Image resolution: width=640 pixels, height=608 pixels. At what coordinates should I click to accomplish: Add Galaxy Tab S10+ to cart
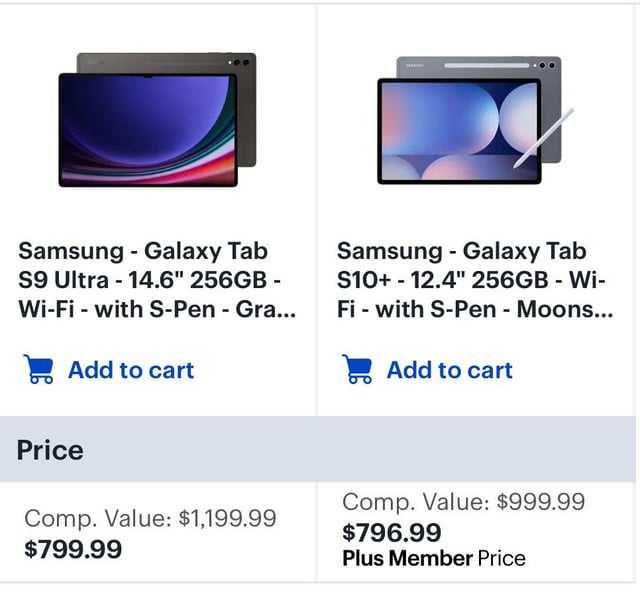pos(449,371)
